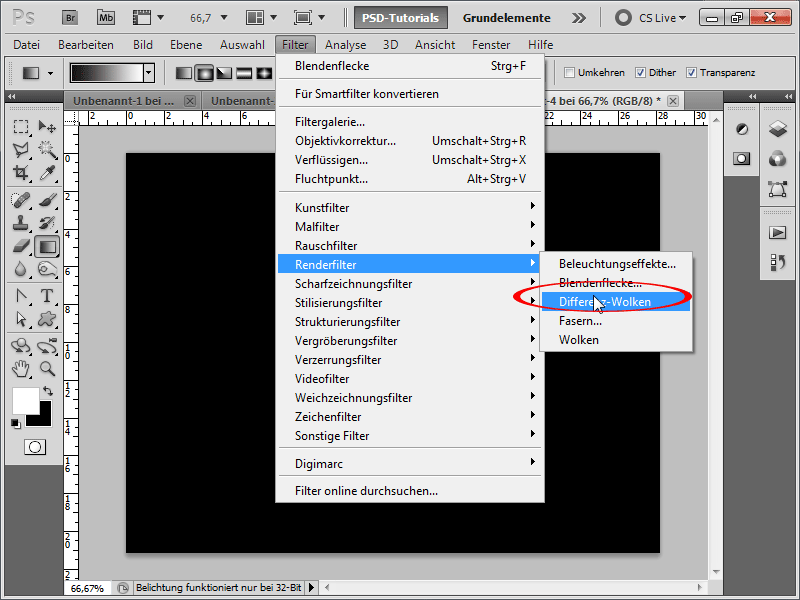Select the 3D Rotate tool
The width and height of the screenshot is (800, 600).
(21, 346)
